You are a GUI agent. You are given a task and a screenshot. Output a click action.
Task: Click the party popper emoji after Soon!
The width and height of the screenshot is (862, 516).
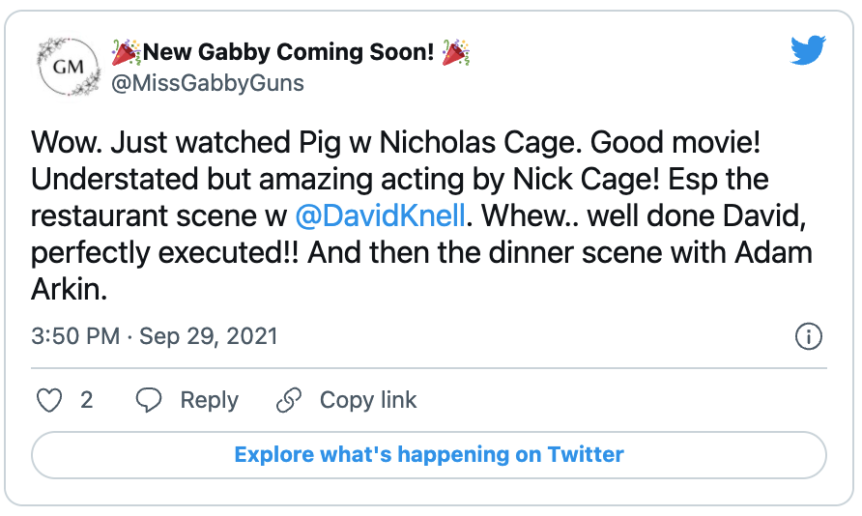click(x=456, y=53)
